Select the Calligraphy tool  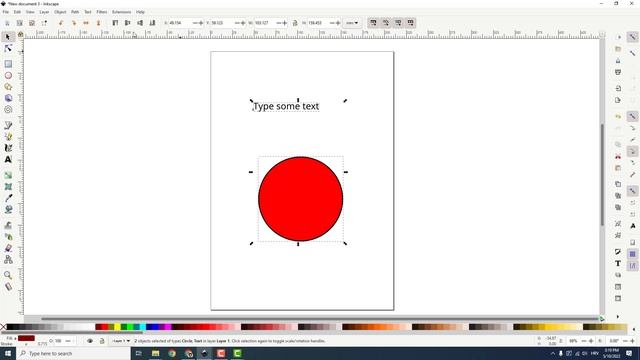(x=8, y=148)
